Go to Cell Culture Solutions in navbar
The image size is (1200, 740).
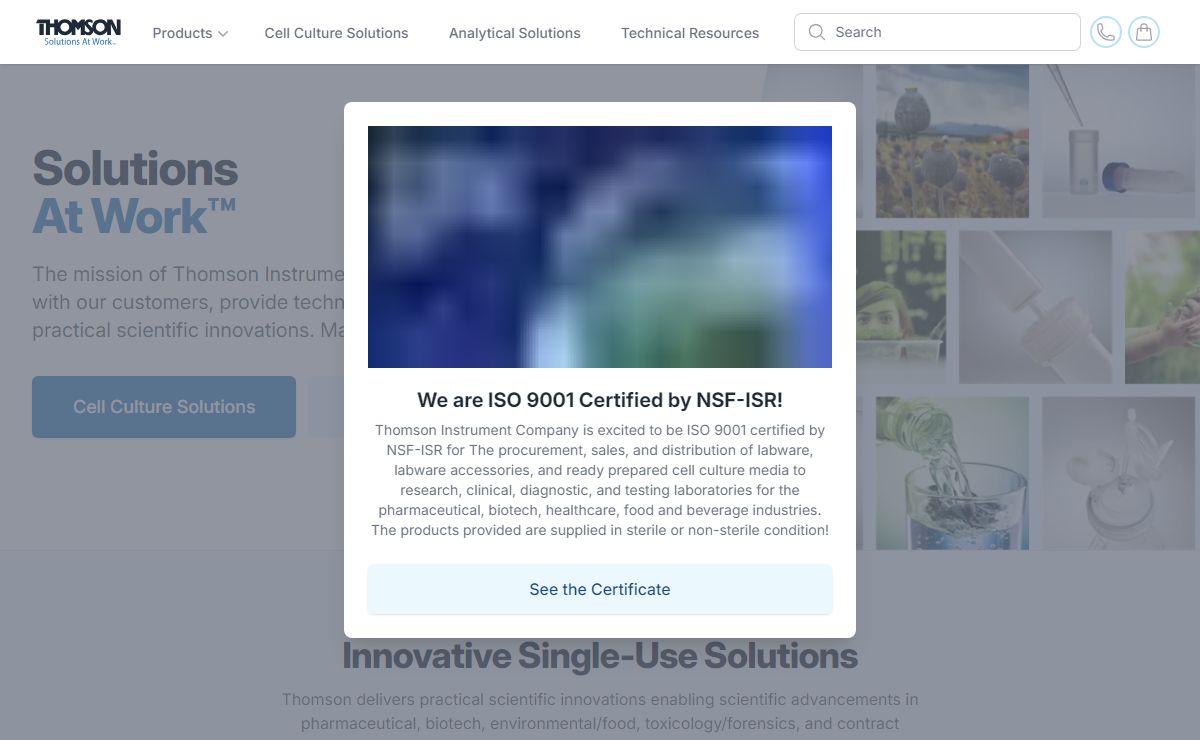[336, 33]
